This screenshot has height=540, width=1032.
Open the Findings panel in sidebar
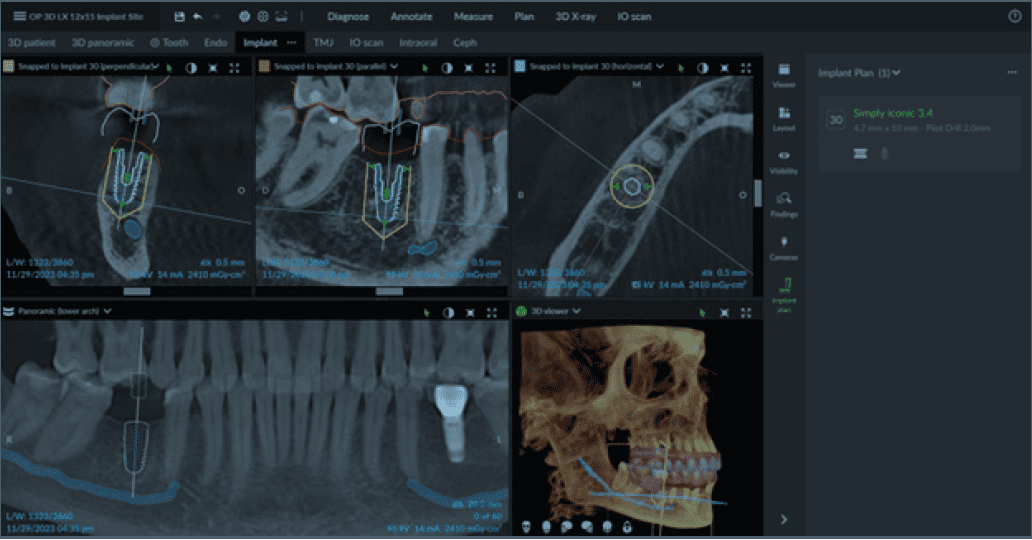(784, 204)
